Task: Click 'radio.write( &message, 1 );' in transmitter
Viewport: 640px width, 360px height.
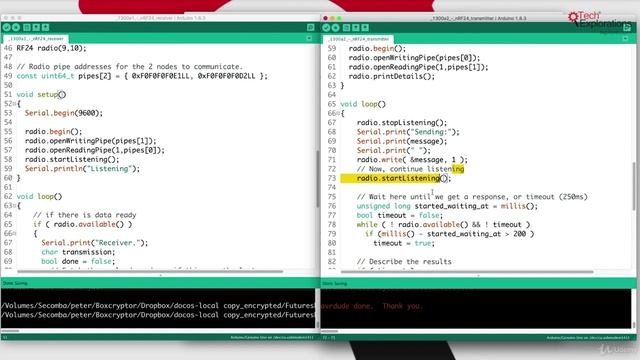Action: coord(412,160)
